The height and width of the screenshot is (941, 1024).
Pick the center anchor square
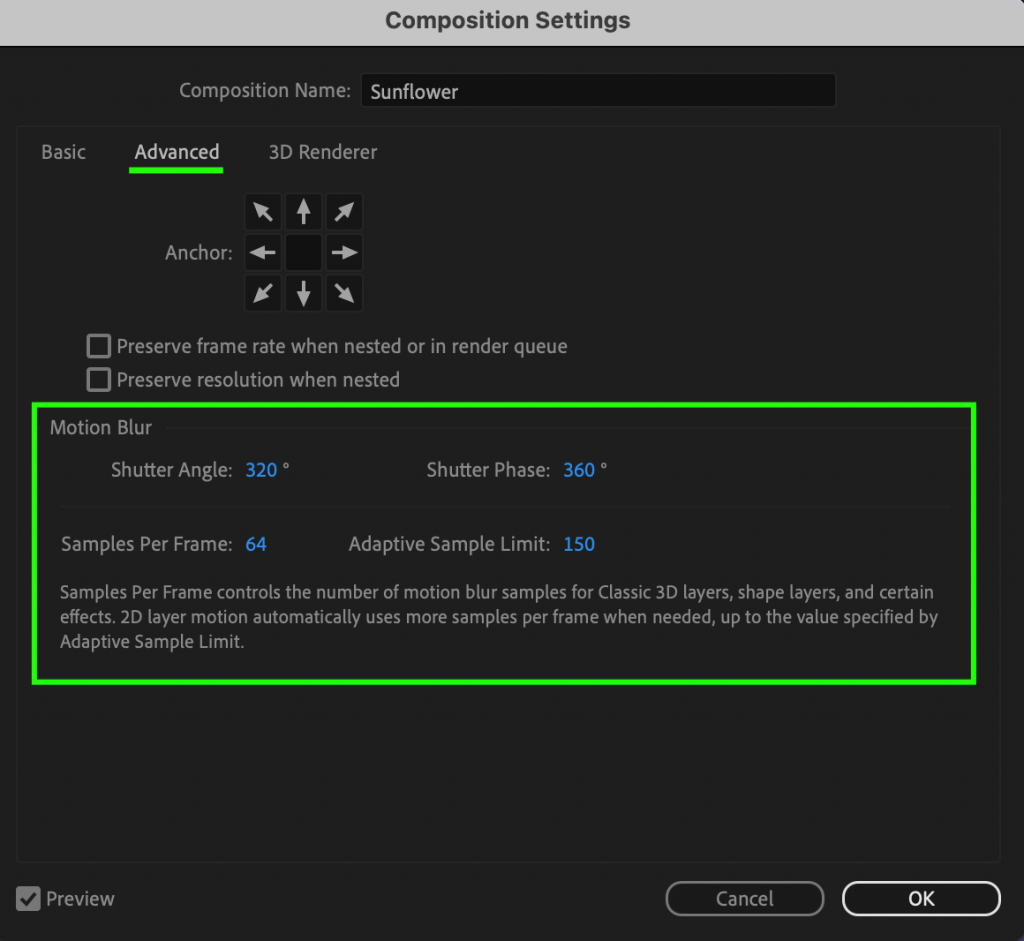click(x=304, y=253)
